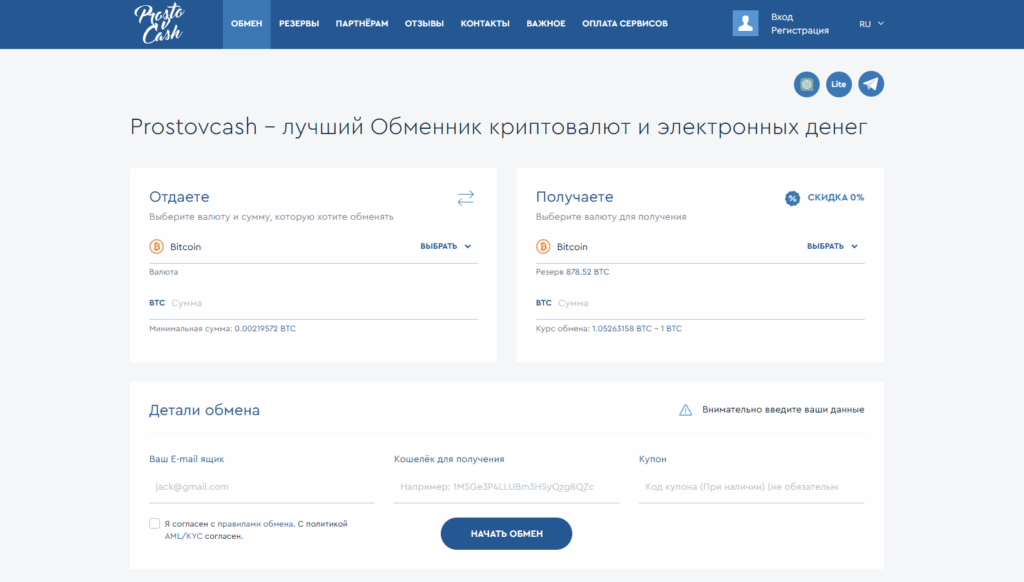Click the percent discount icon
The image size is (1024, 582).
[792, 198]
